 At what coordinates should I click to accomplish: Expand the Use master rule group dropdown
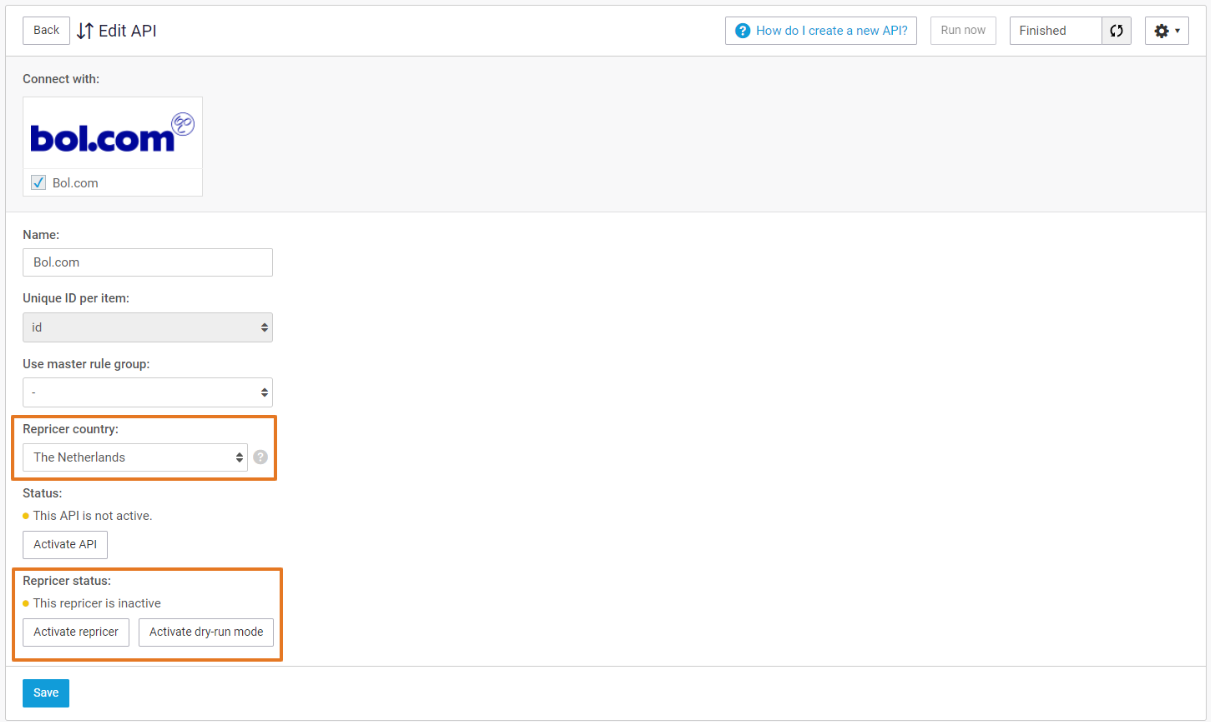point(147,392)
